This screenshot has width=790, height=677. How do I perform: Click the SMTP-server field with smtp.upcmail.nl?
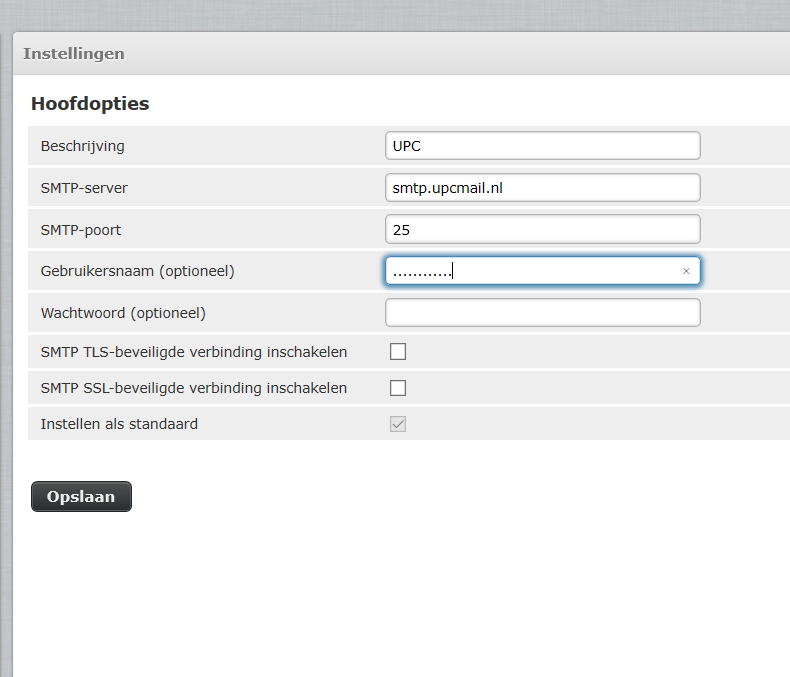[542, 188]
